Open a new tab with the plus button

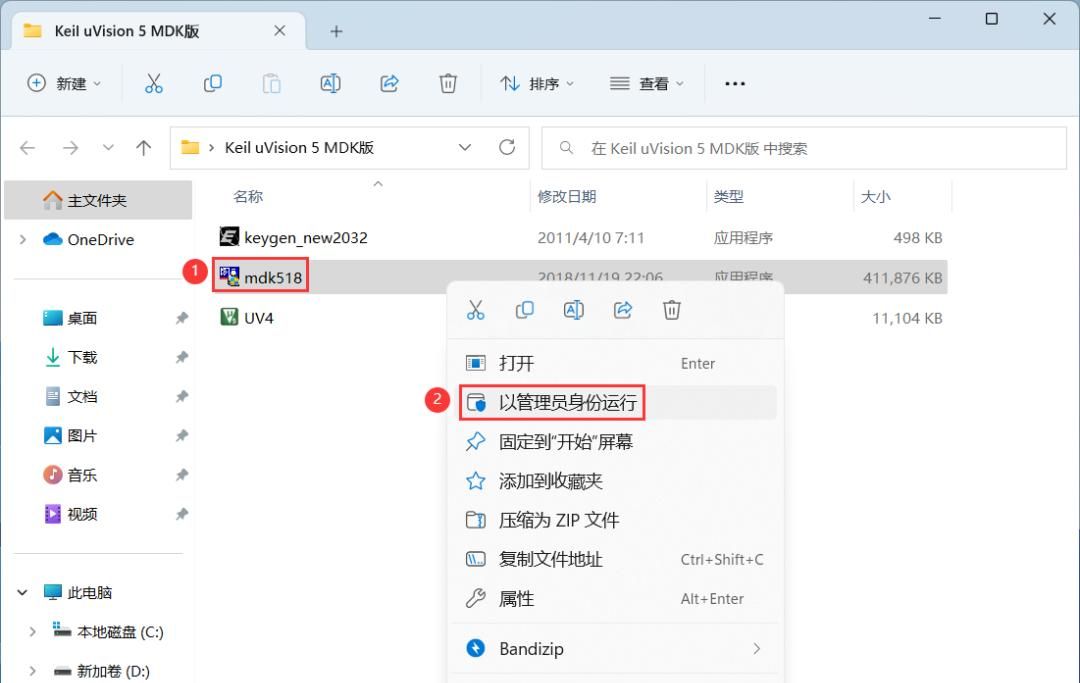pyautogui.click(x=336, y=31)
